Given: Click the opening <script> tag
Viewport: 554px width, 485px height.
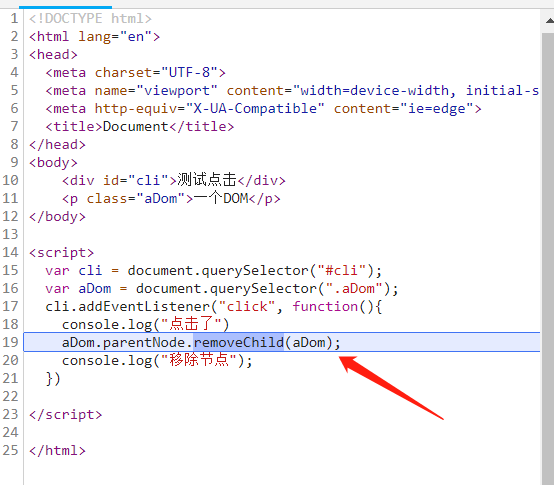Looking at the screenshot, I should point(61,253).
